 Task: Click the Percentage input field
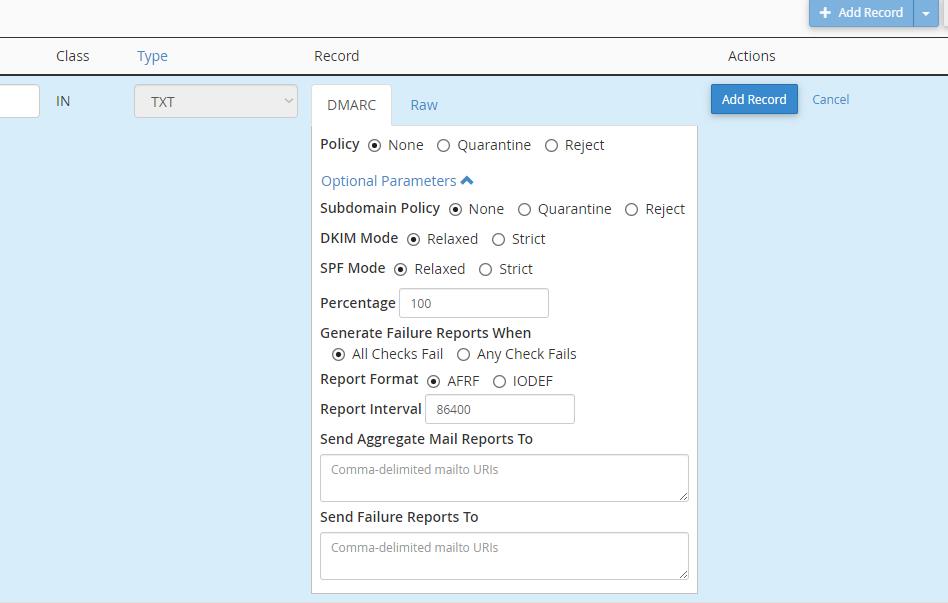coord(474,303)
